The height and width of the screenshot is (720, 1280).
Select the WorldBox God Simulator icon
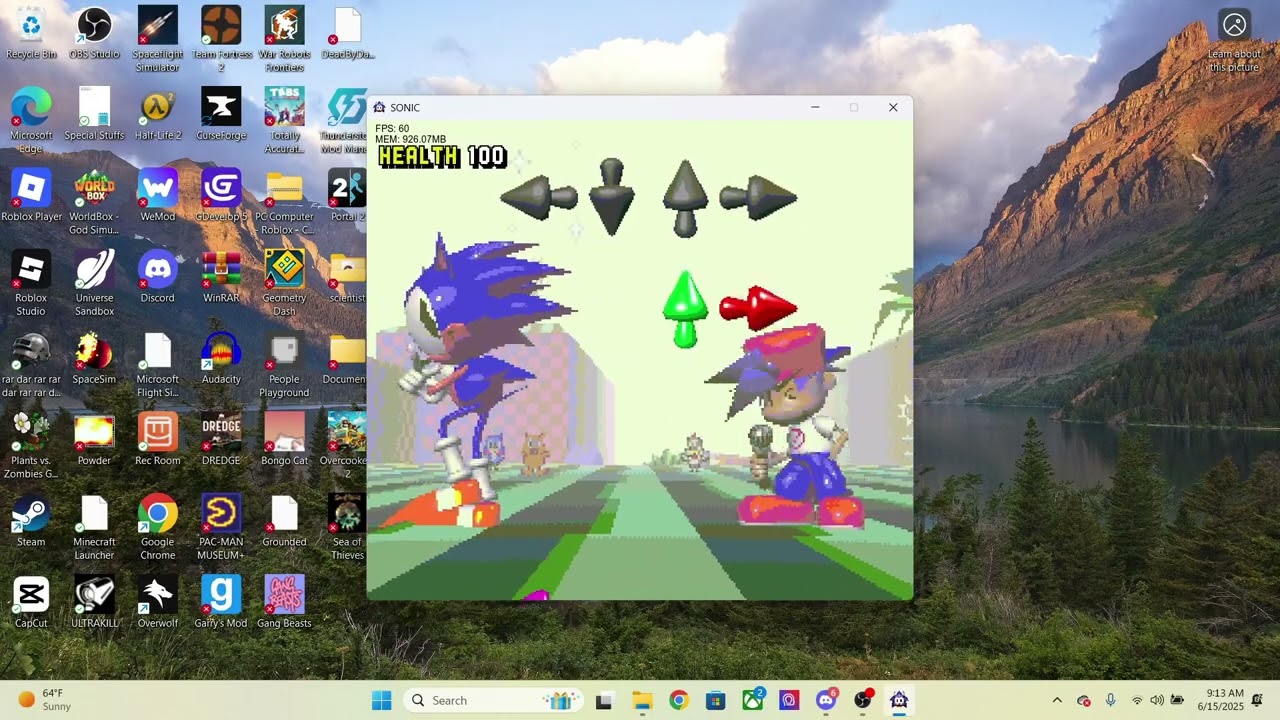pyautogui.click(x=94, y=201)
